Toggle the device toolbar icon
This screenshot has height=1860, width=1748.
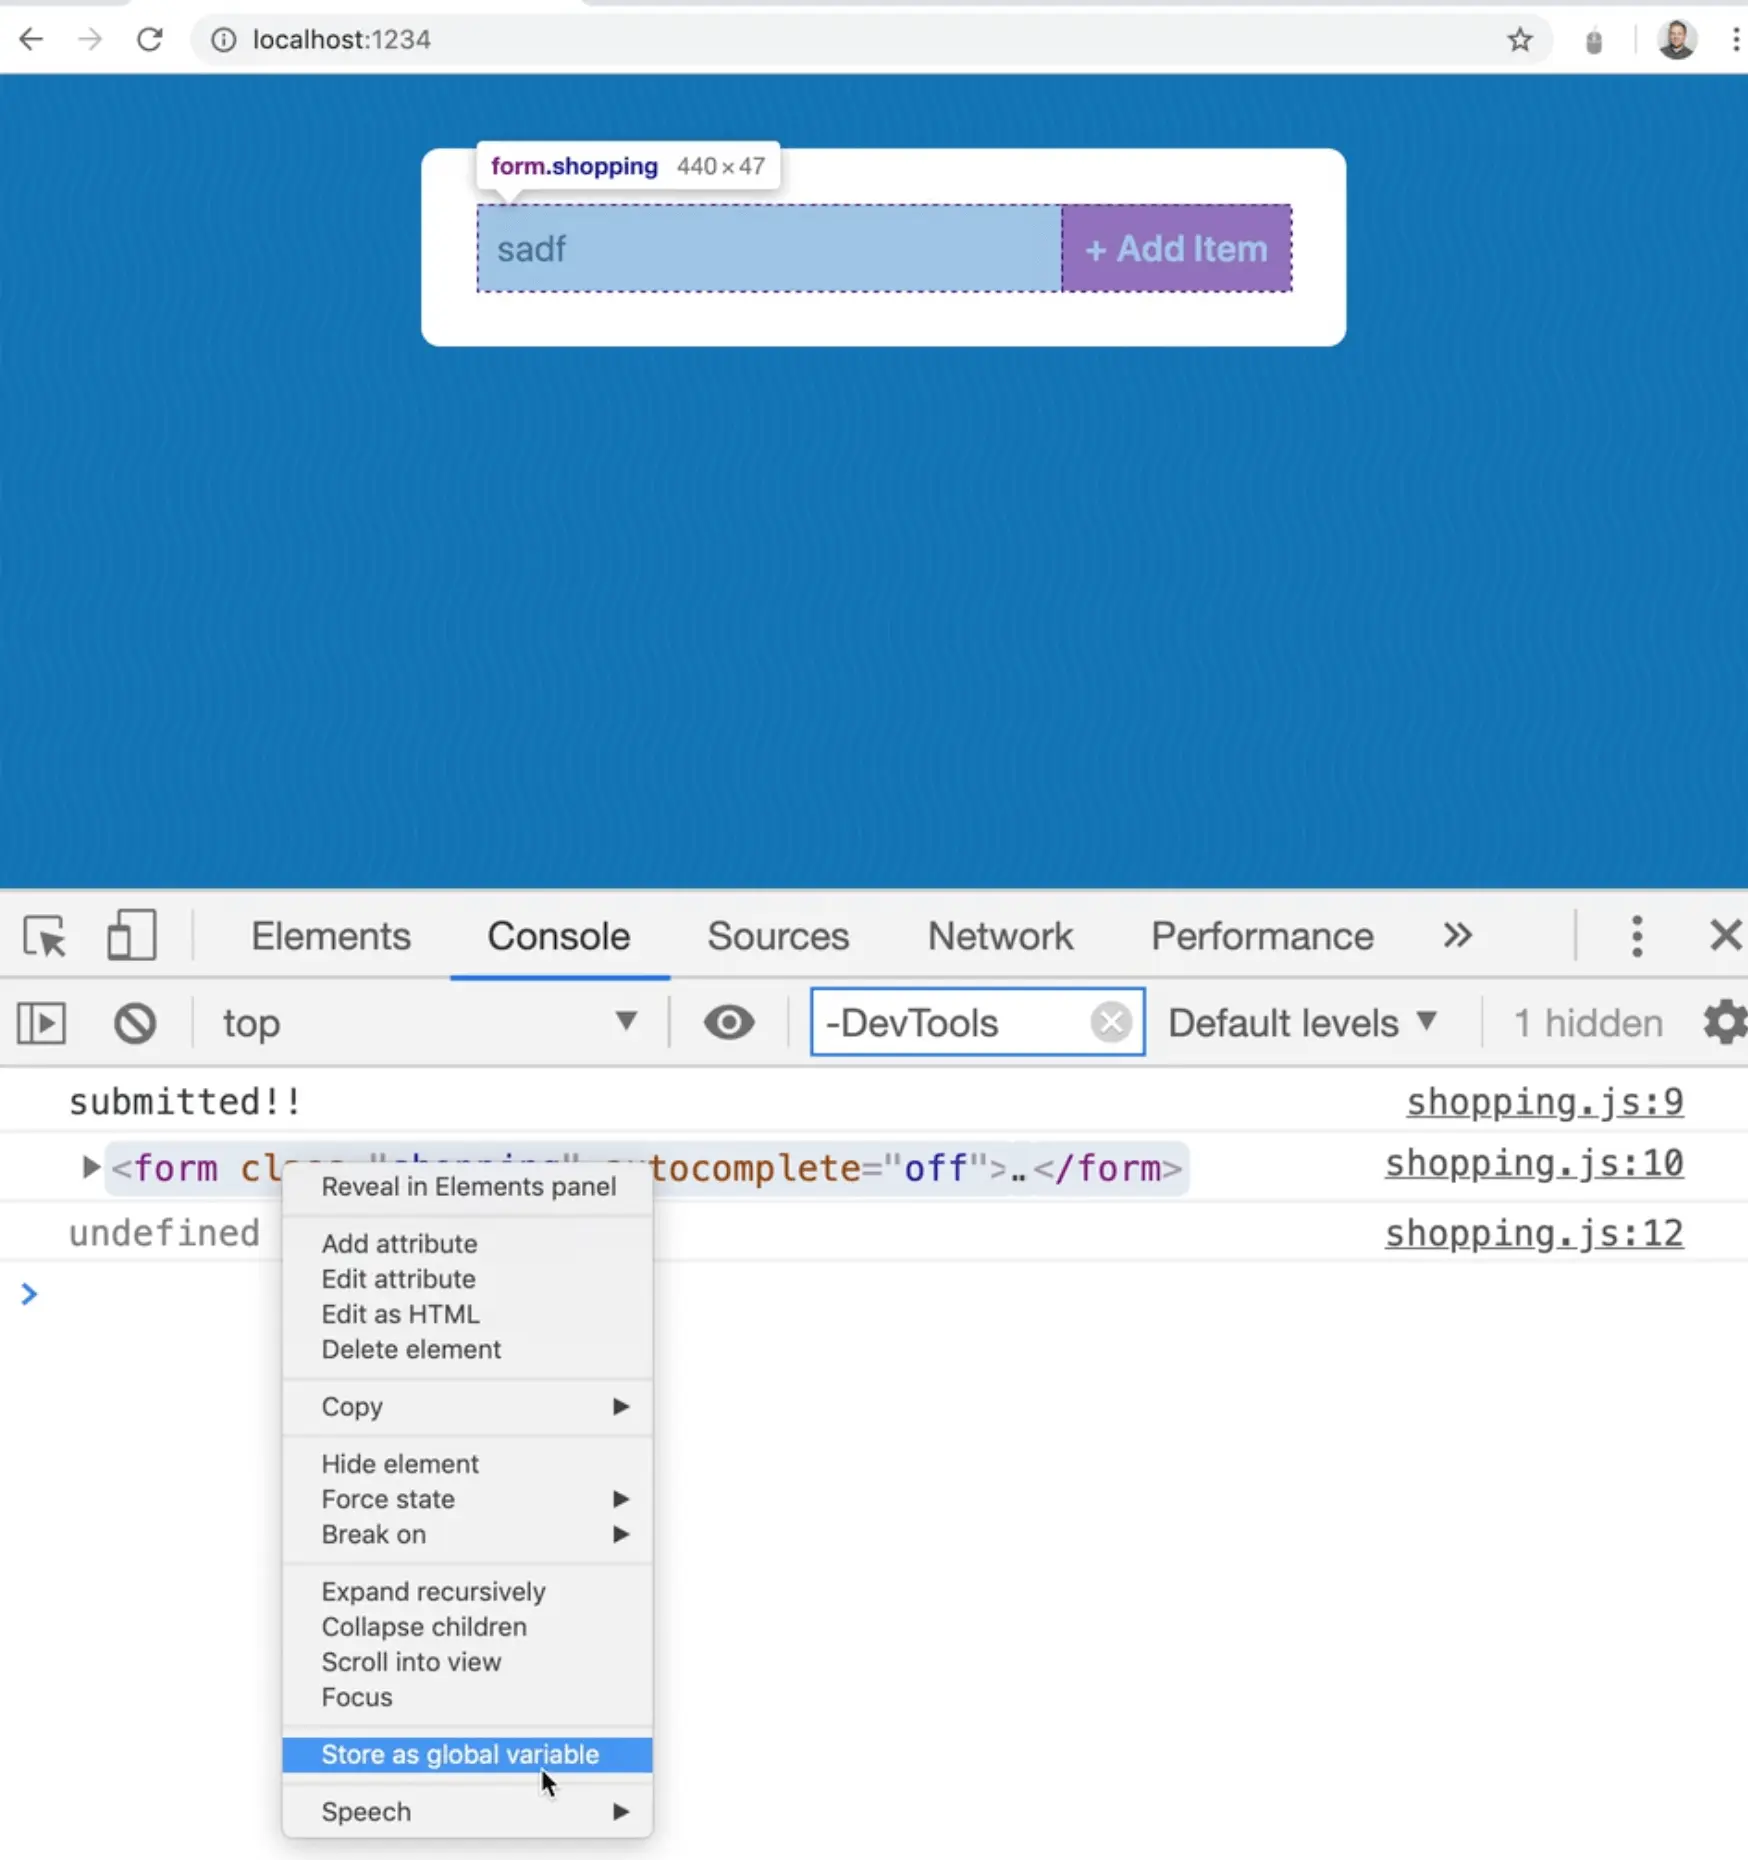[x=131, y=937]
